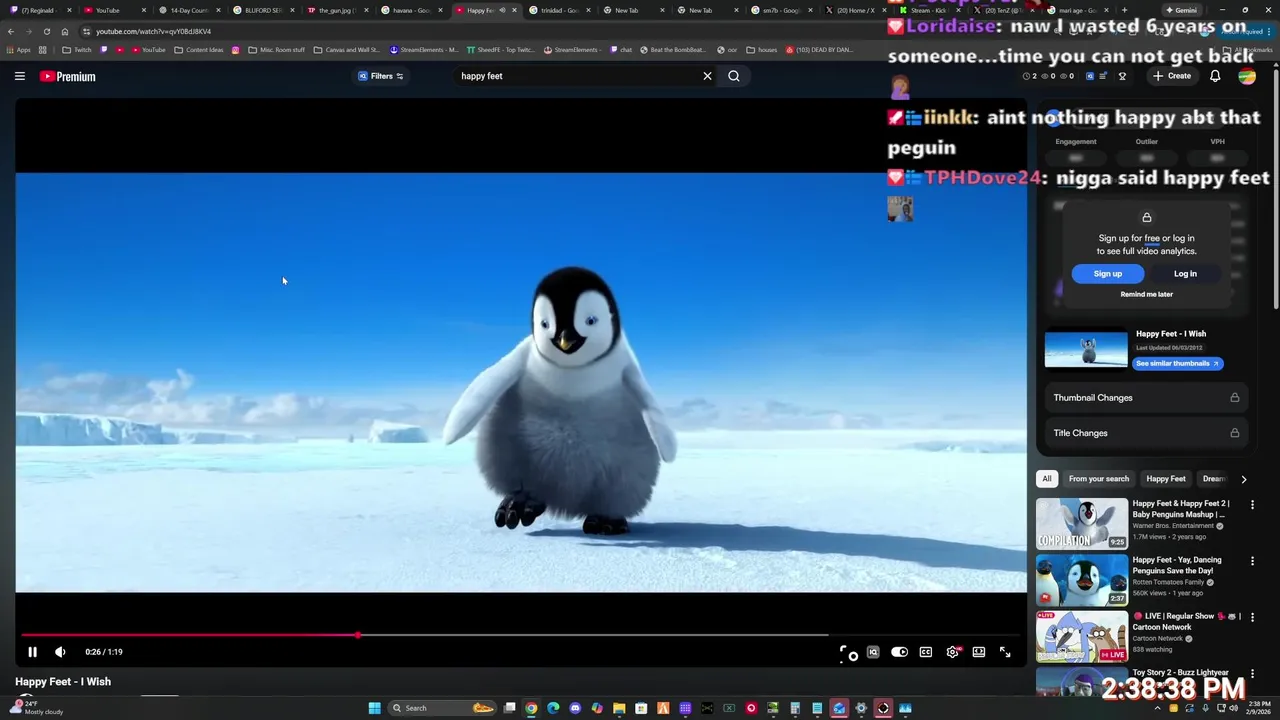Image resolution: width=1280 pixels, height=720 pixels.
Task: Pause the video
Action: [x=32, y=652]
